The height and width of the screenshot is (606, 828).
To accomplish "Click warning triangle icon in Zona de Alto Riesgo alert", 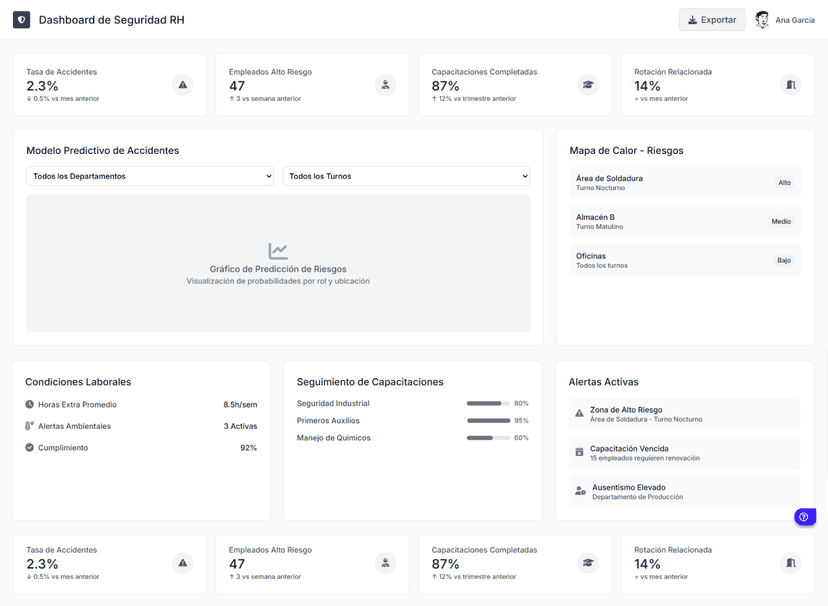I will [579, 413].
